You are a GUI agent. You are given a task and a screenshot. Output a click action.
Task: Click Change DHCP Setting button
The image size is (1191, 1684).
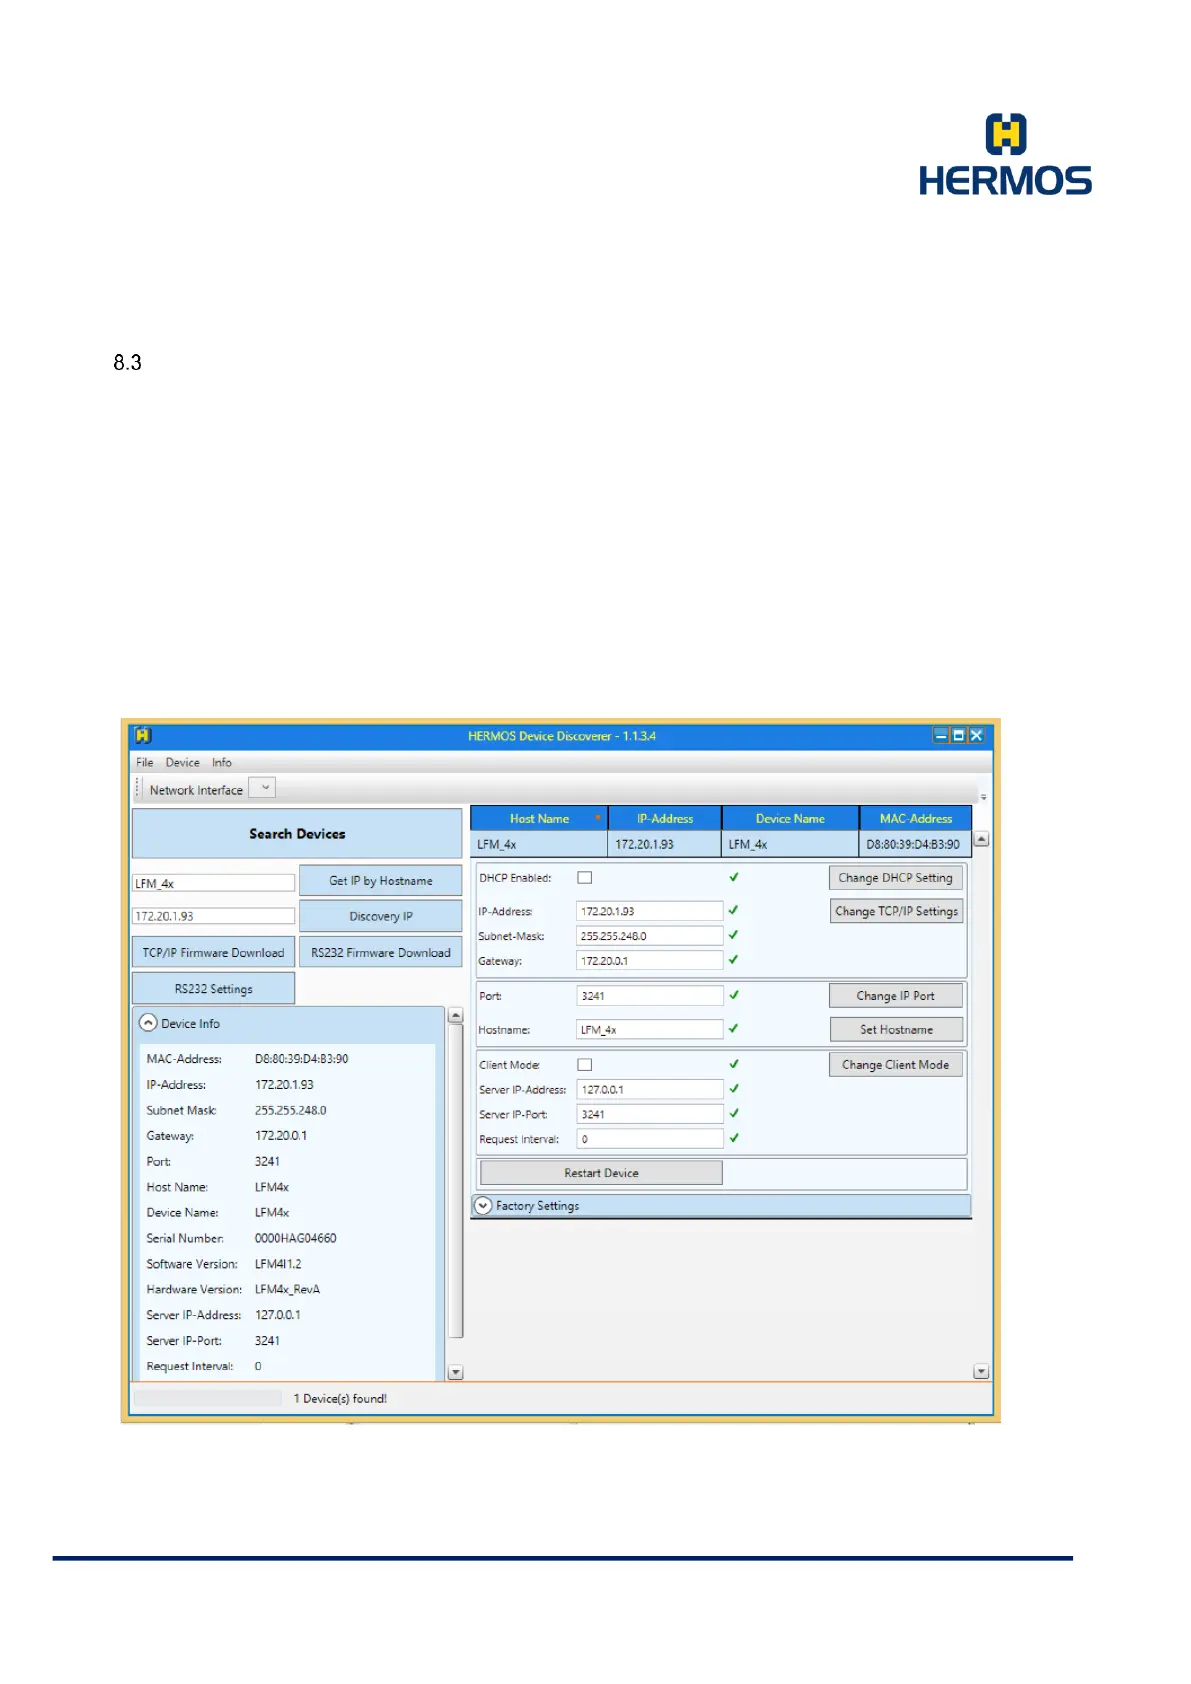pyautogui.click(x=896, y=877)
